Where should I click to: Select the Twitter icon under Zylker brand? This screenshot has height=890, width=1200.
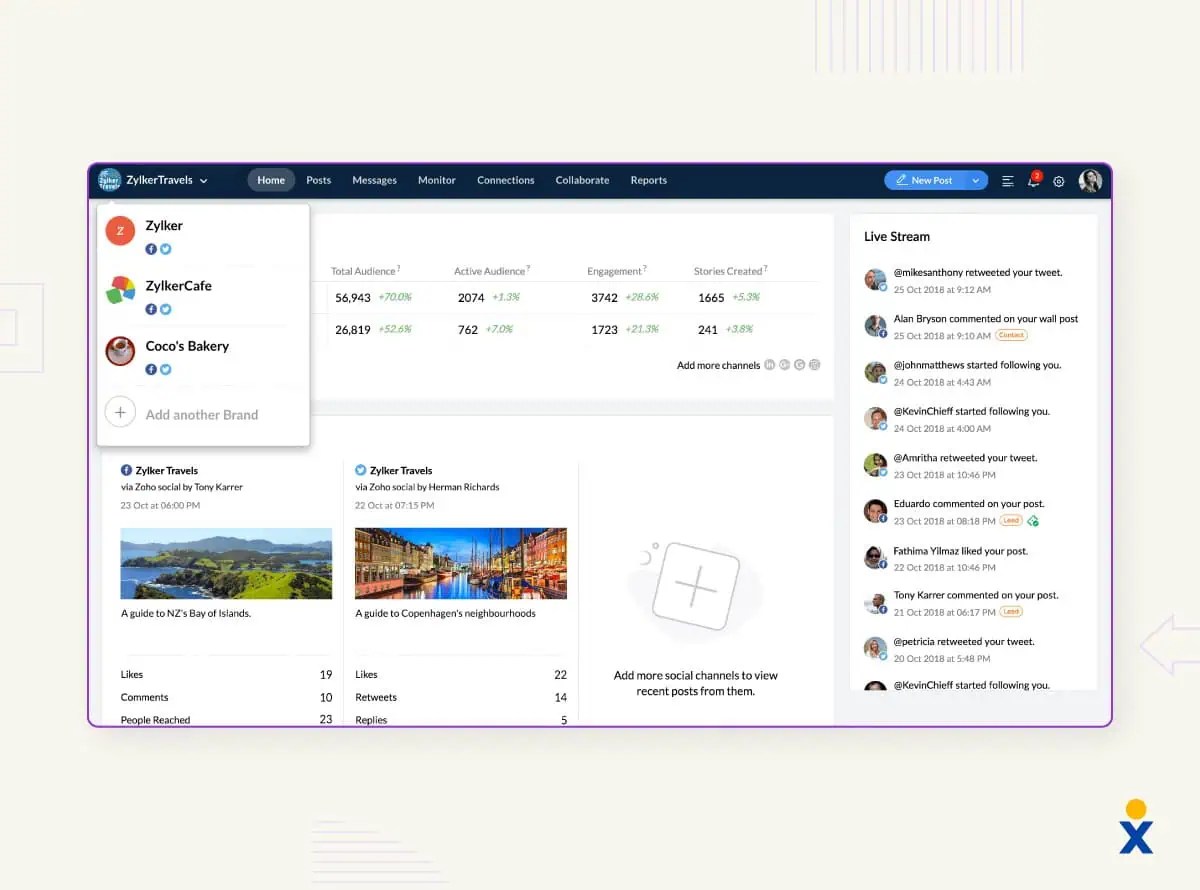pyautogui.click(x=165, y=249)
